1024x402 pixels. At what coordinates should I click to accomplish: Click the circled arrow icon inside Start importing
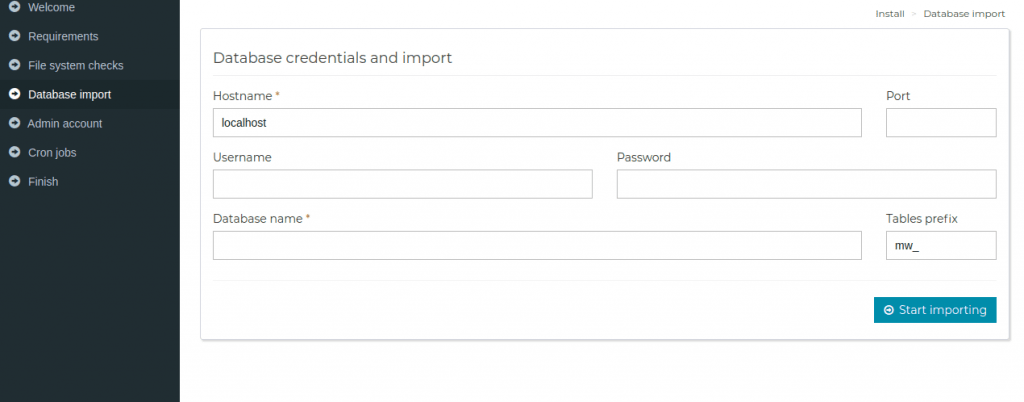[888, 310]
